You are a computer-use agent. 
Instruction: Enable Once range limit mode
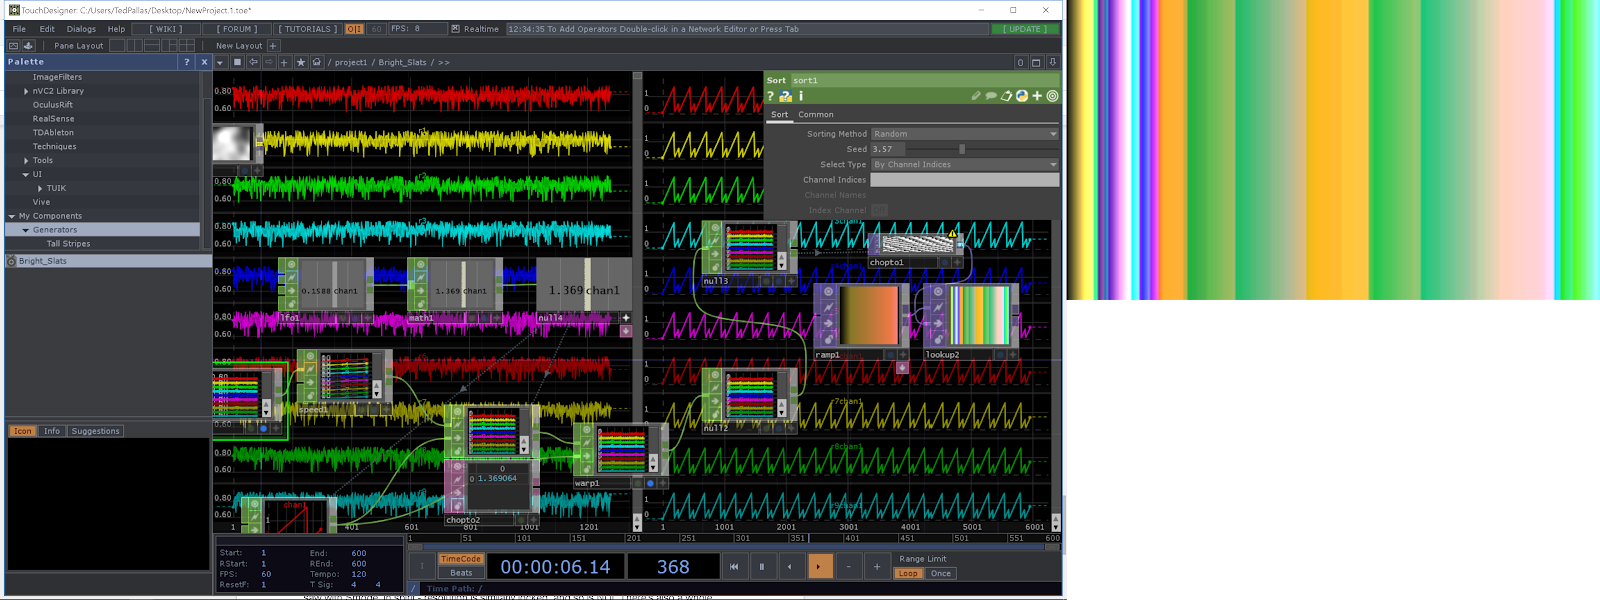(941, 574)
